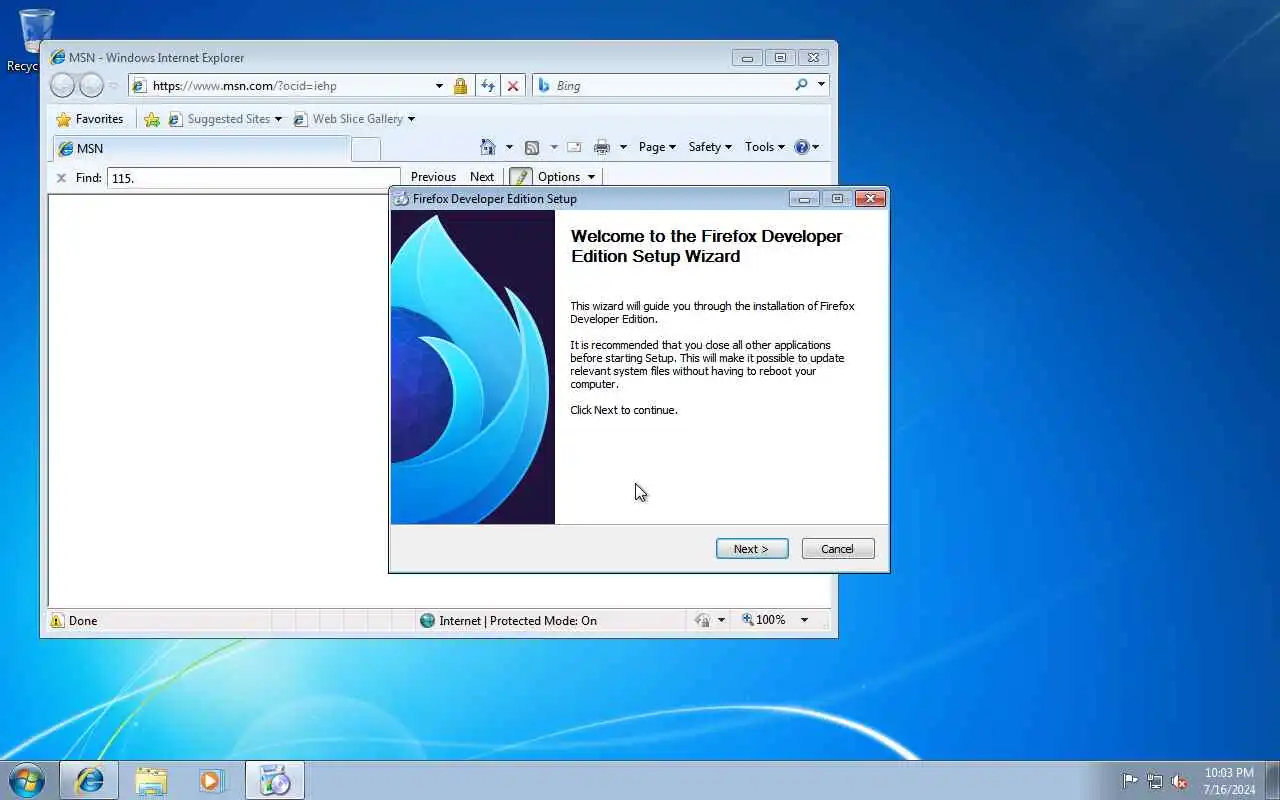Screen dimensions: 1280x800
Task: Open the recent pages dropdown arrow
Action: pos(113,86)
